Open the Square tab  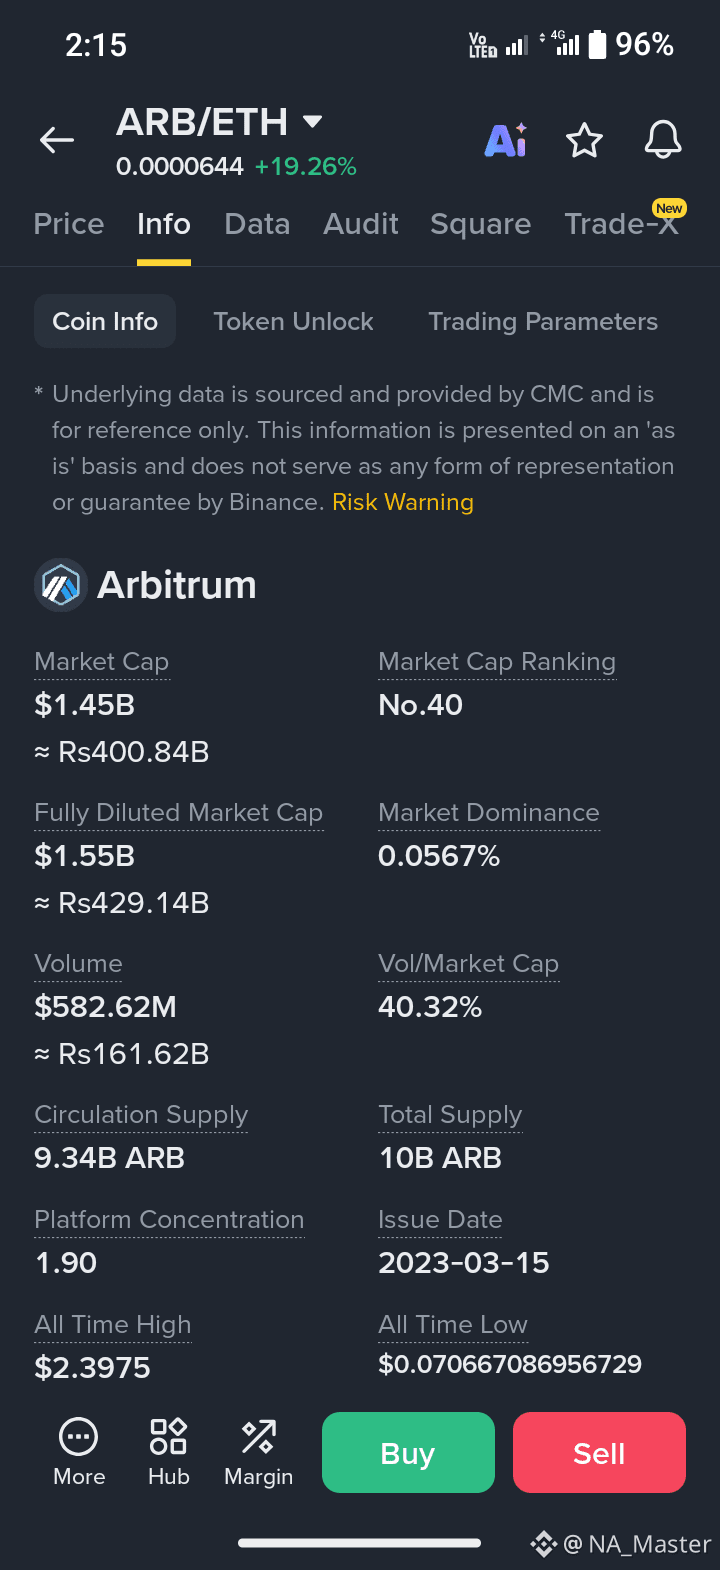481,224
